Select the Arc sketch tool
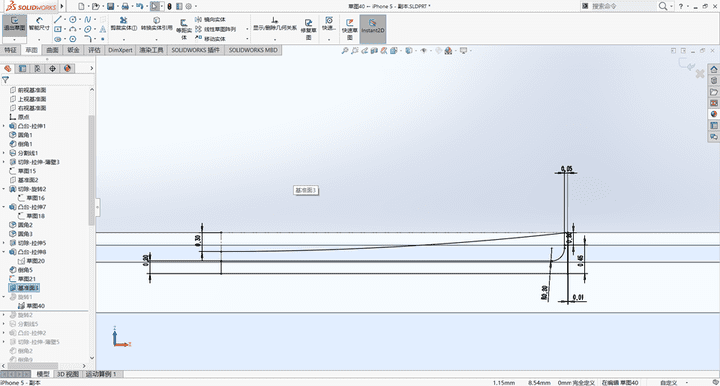 point(73,29)
